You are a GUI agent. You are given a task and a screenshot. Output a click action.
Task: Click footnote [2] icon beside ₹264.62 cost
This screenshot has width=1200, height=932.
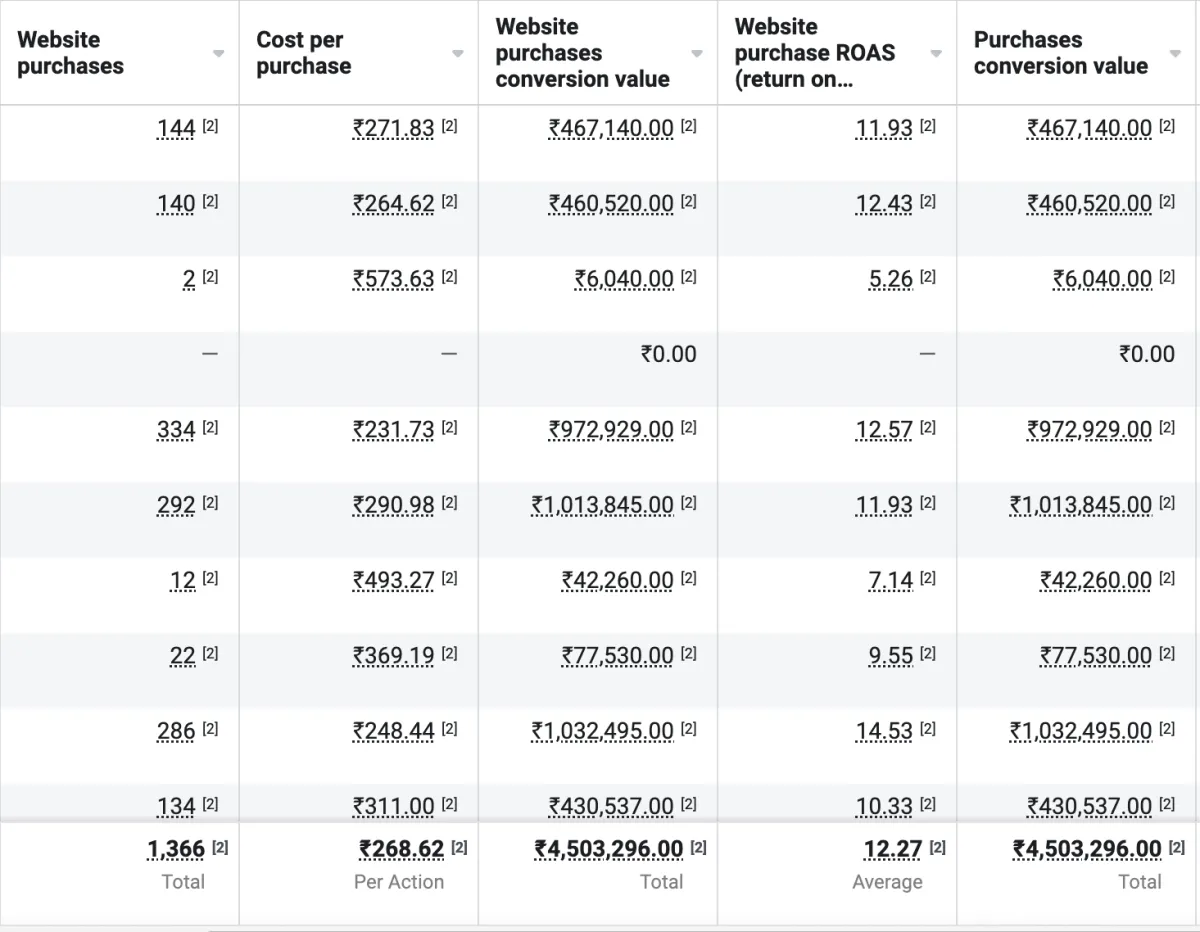point(449,201)
